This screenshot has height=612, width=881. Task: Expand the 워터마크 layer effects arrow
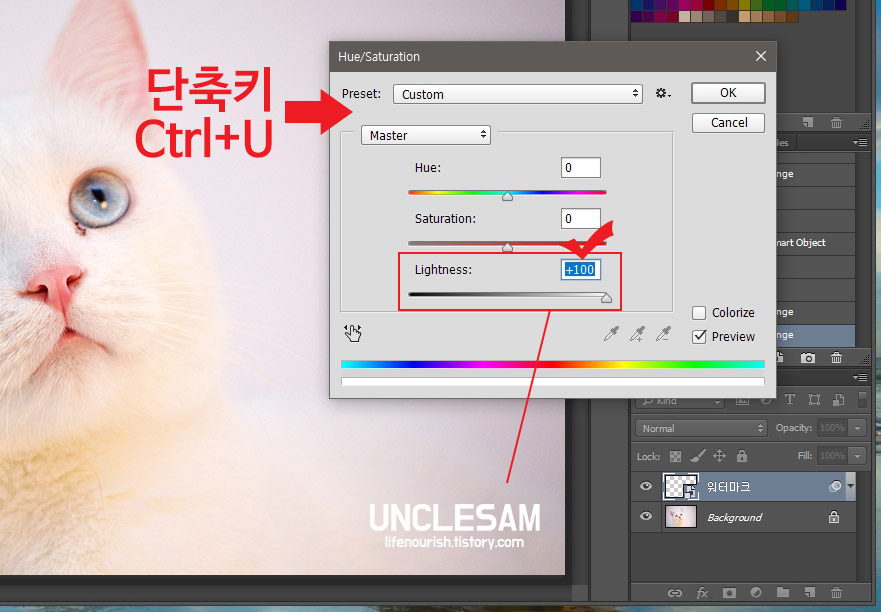click(x=851, y=486)
